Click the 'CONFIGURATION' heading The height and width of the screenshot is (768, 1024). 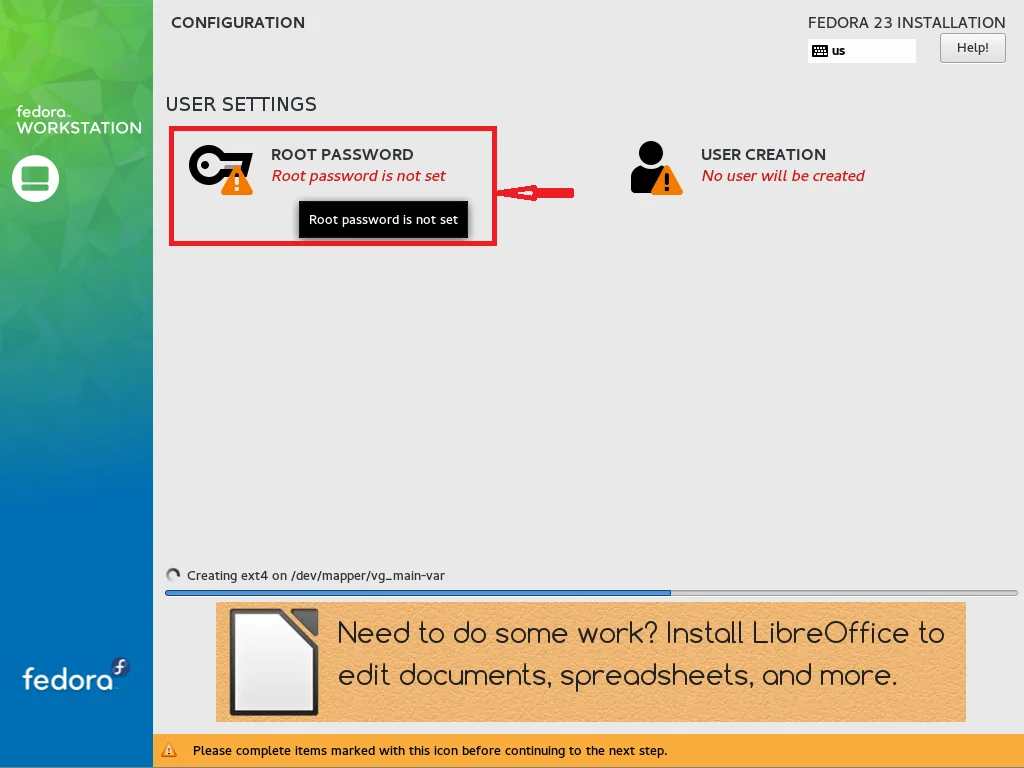238,22
